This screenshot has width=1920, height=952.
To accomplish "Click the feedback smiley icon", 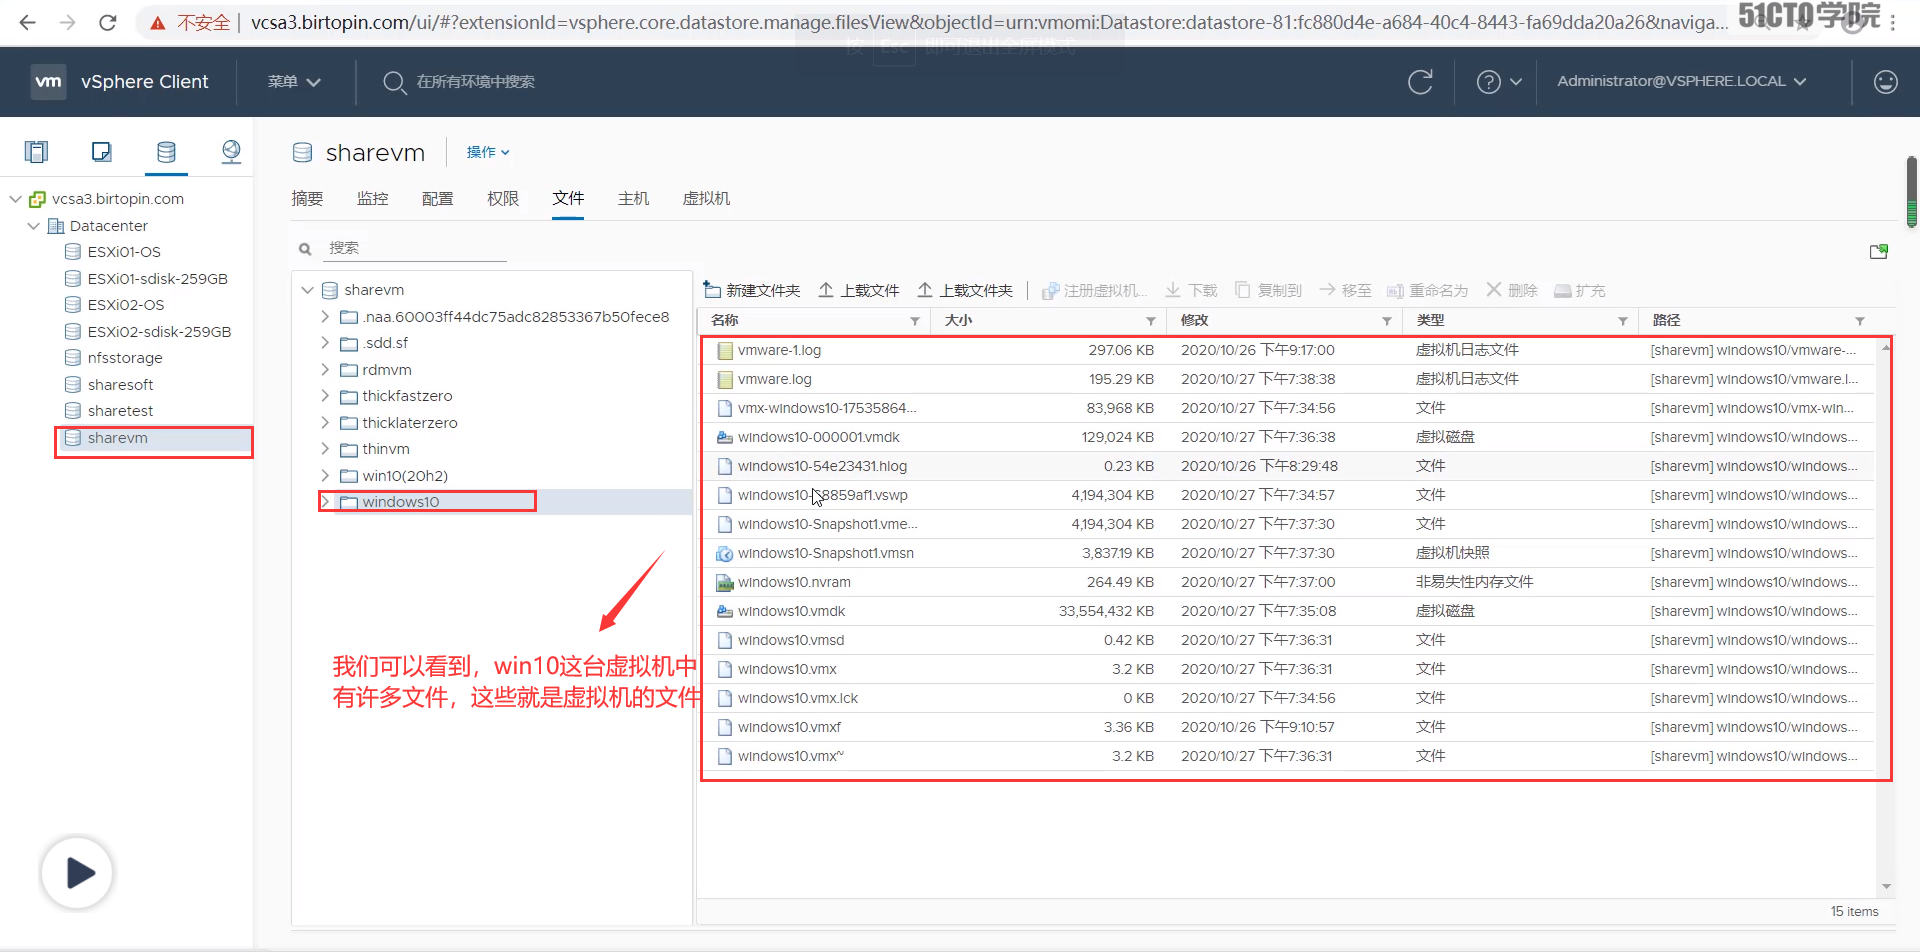I will pos(1886,82).
